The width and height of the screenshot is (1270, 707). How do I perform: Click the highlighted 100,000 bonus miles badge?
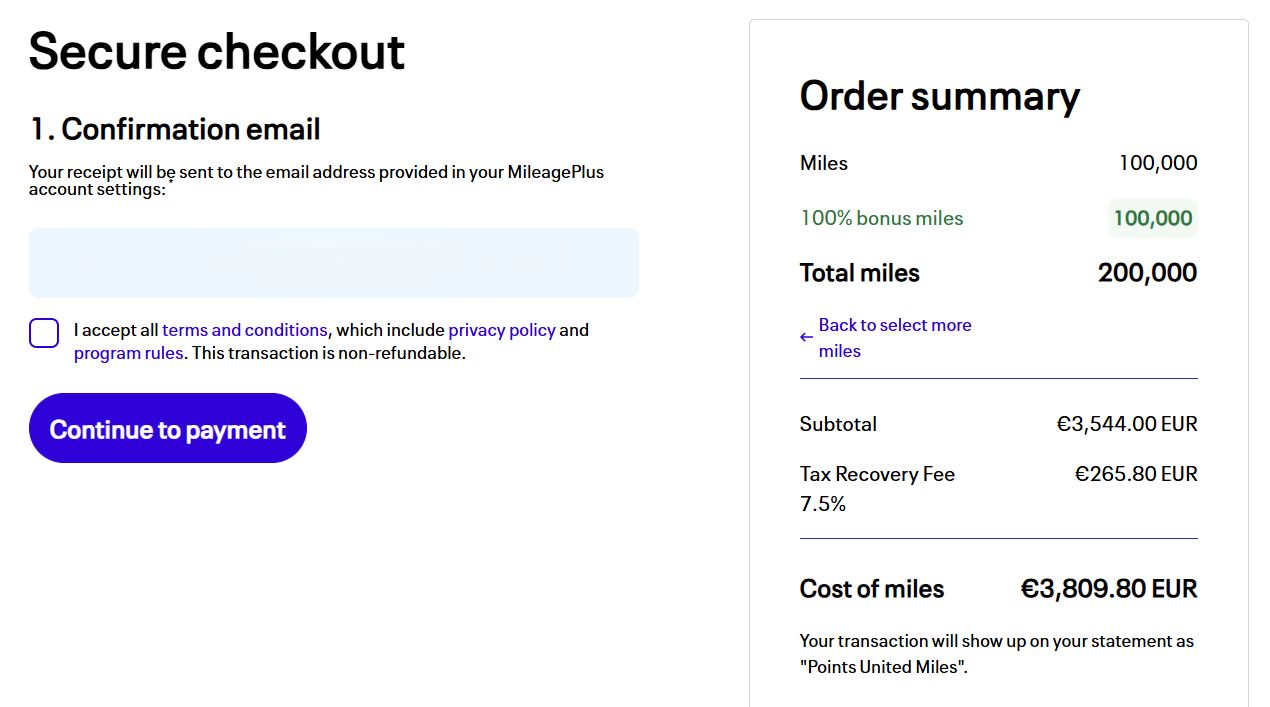pyautogui.click(x=1153, y=217)
